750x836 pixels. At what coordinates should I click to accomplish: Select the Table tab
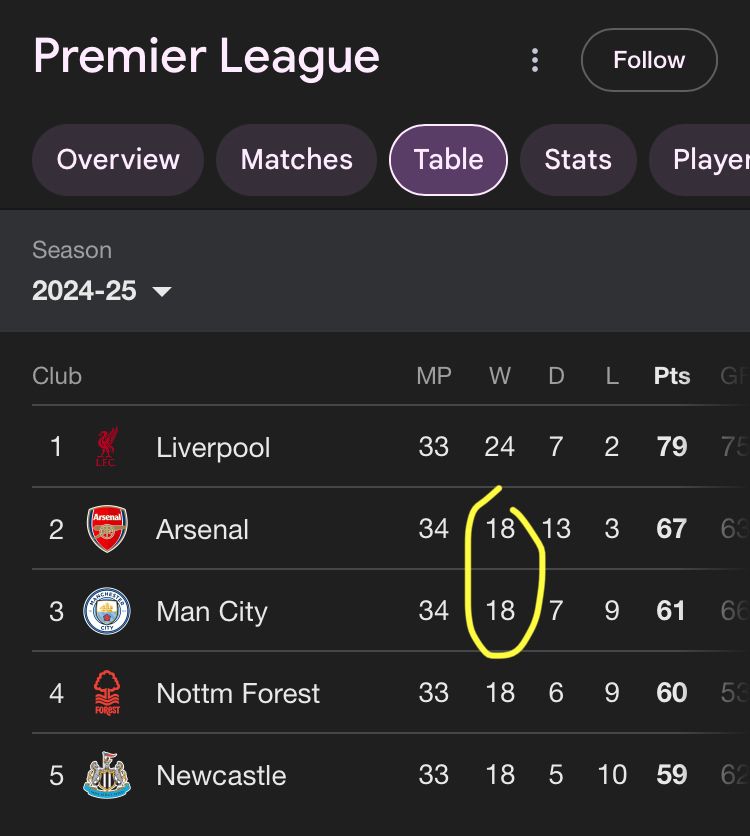click(448, 160)
